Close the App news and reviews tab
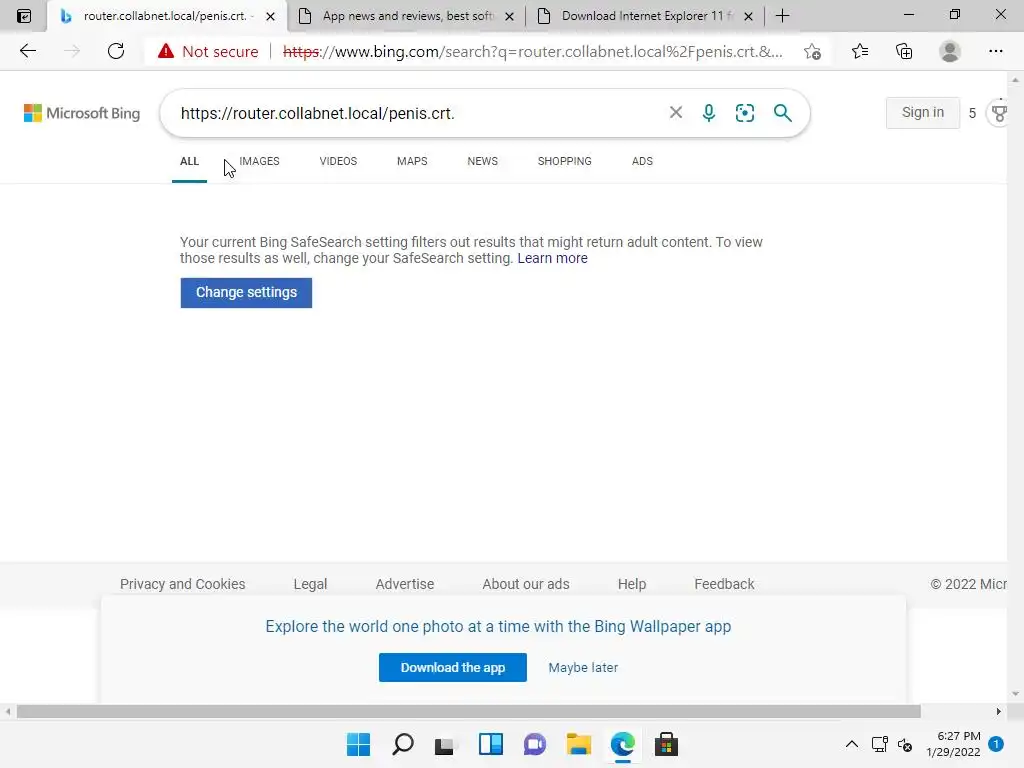Viewport: 1024px width, 768px height. click(509, 16)
